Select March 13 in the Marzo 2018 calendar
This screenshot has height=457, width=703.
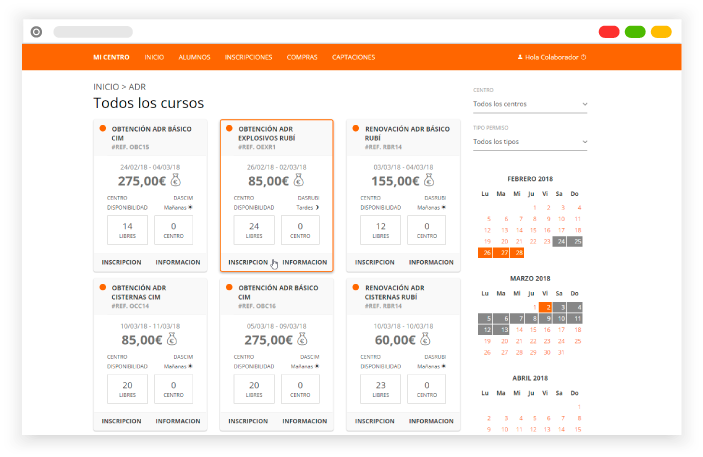tap(502, 330)
